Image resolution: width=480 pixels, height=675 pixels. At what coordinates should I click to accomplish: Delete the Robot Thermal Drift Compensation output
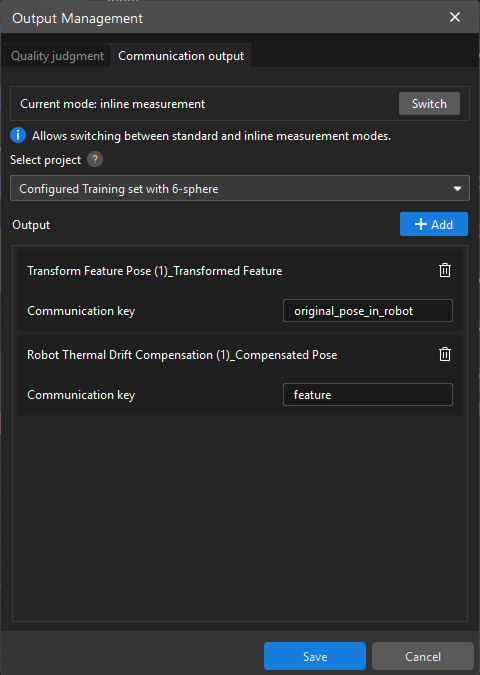point(445,354)
